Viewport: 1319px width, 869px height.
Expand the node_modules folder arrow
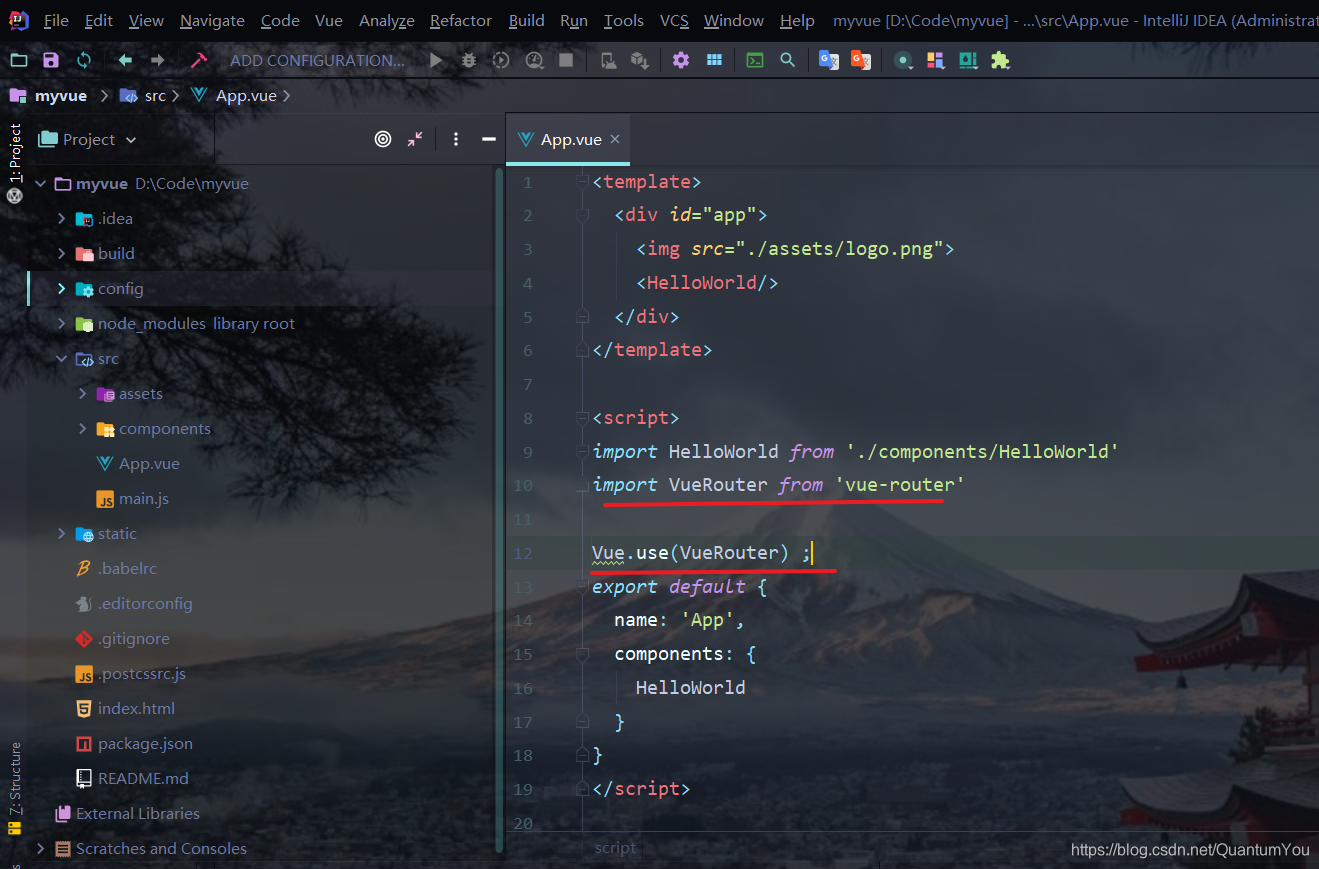[x=62, y=324]
